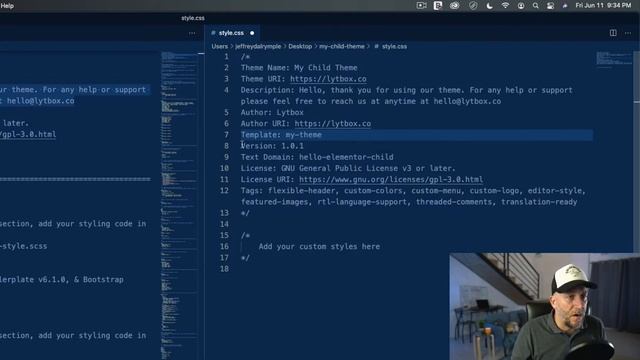Open the Wi-Fi menu
This screenshot has width=640, height=360.
pos(505,6)
